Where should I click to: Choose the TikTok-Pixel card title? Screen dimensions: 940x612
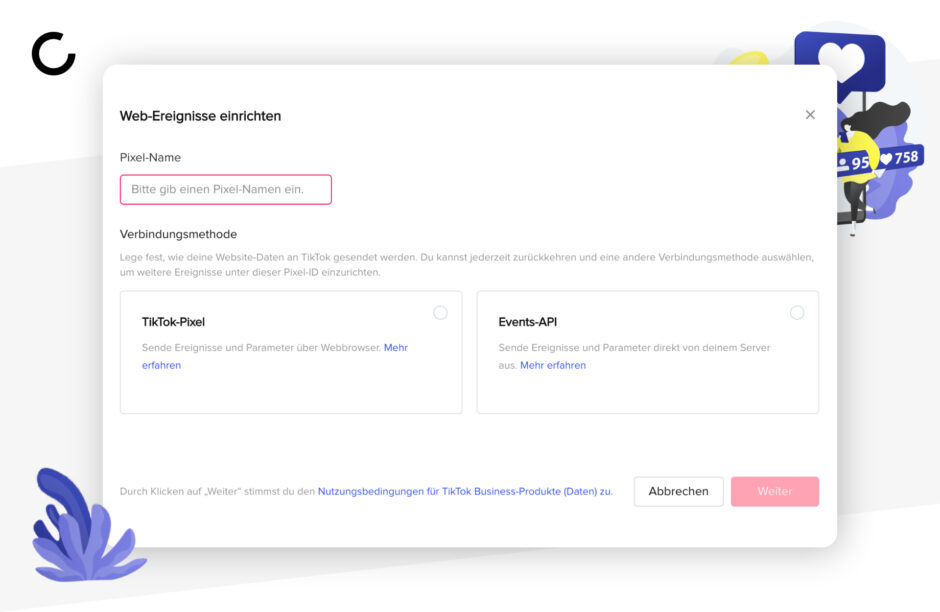pyautogui.click(x=173, y=322)
